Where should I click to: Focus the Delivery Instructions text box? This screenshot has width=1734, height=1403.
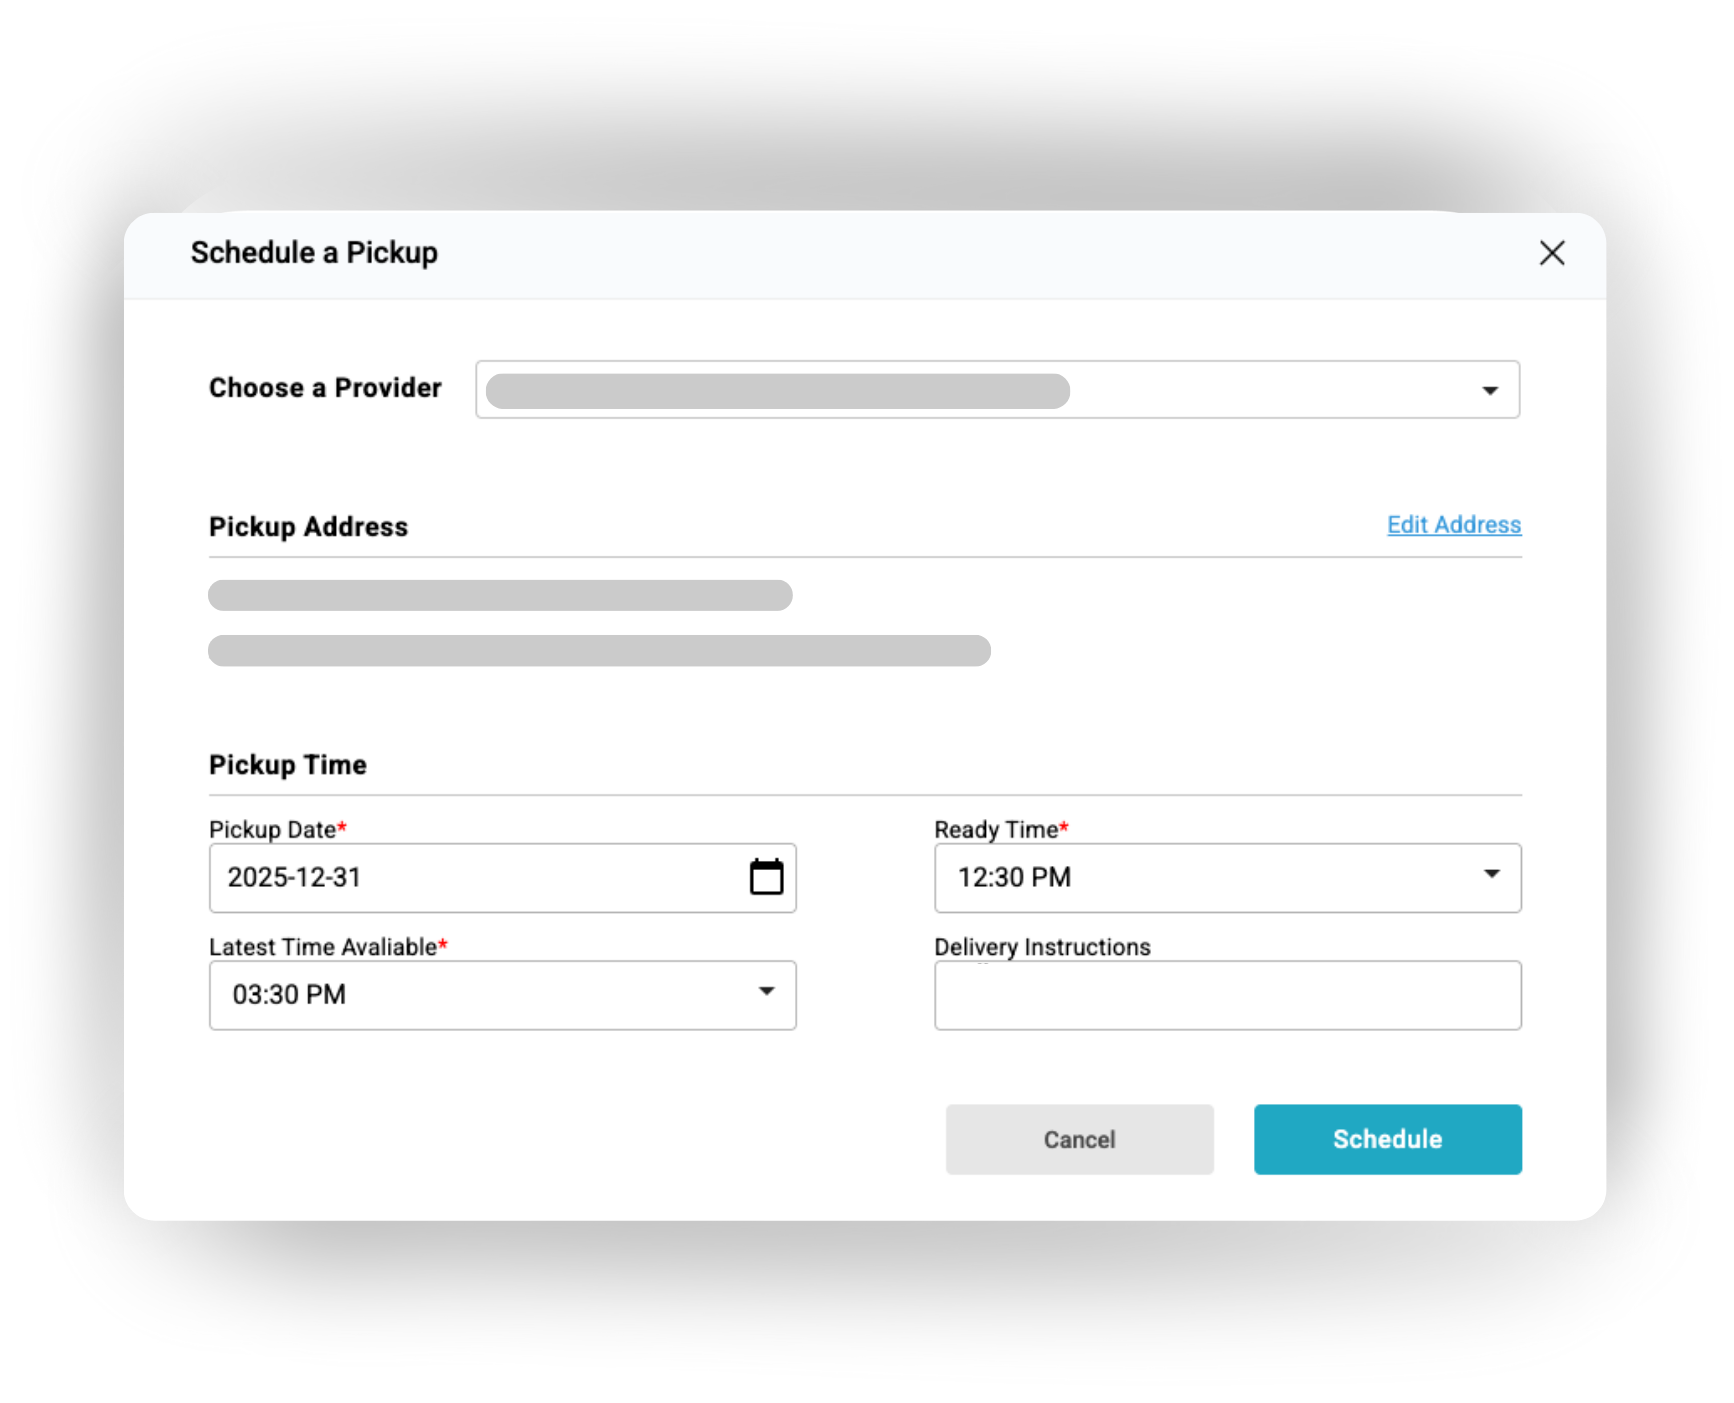[1227, 996]
